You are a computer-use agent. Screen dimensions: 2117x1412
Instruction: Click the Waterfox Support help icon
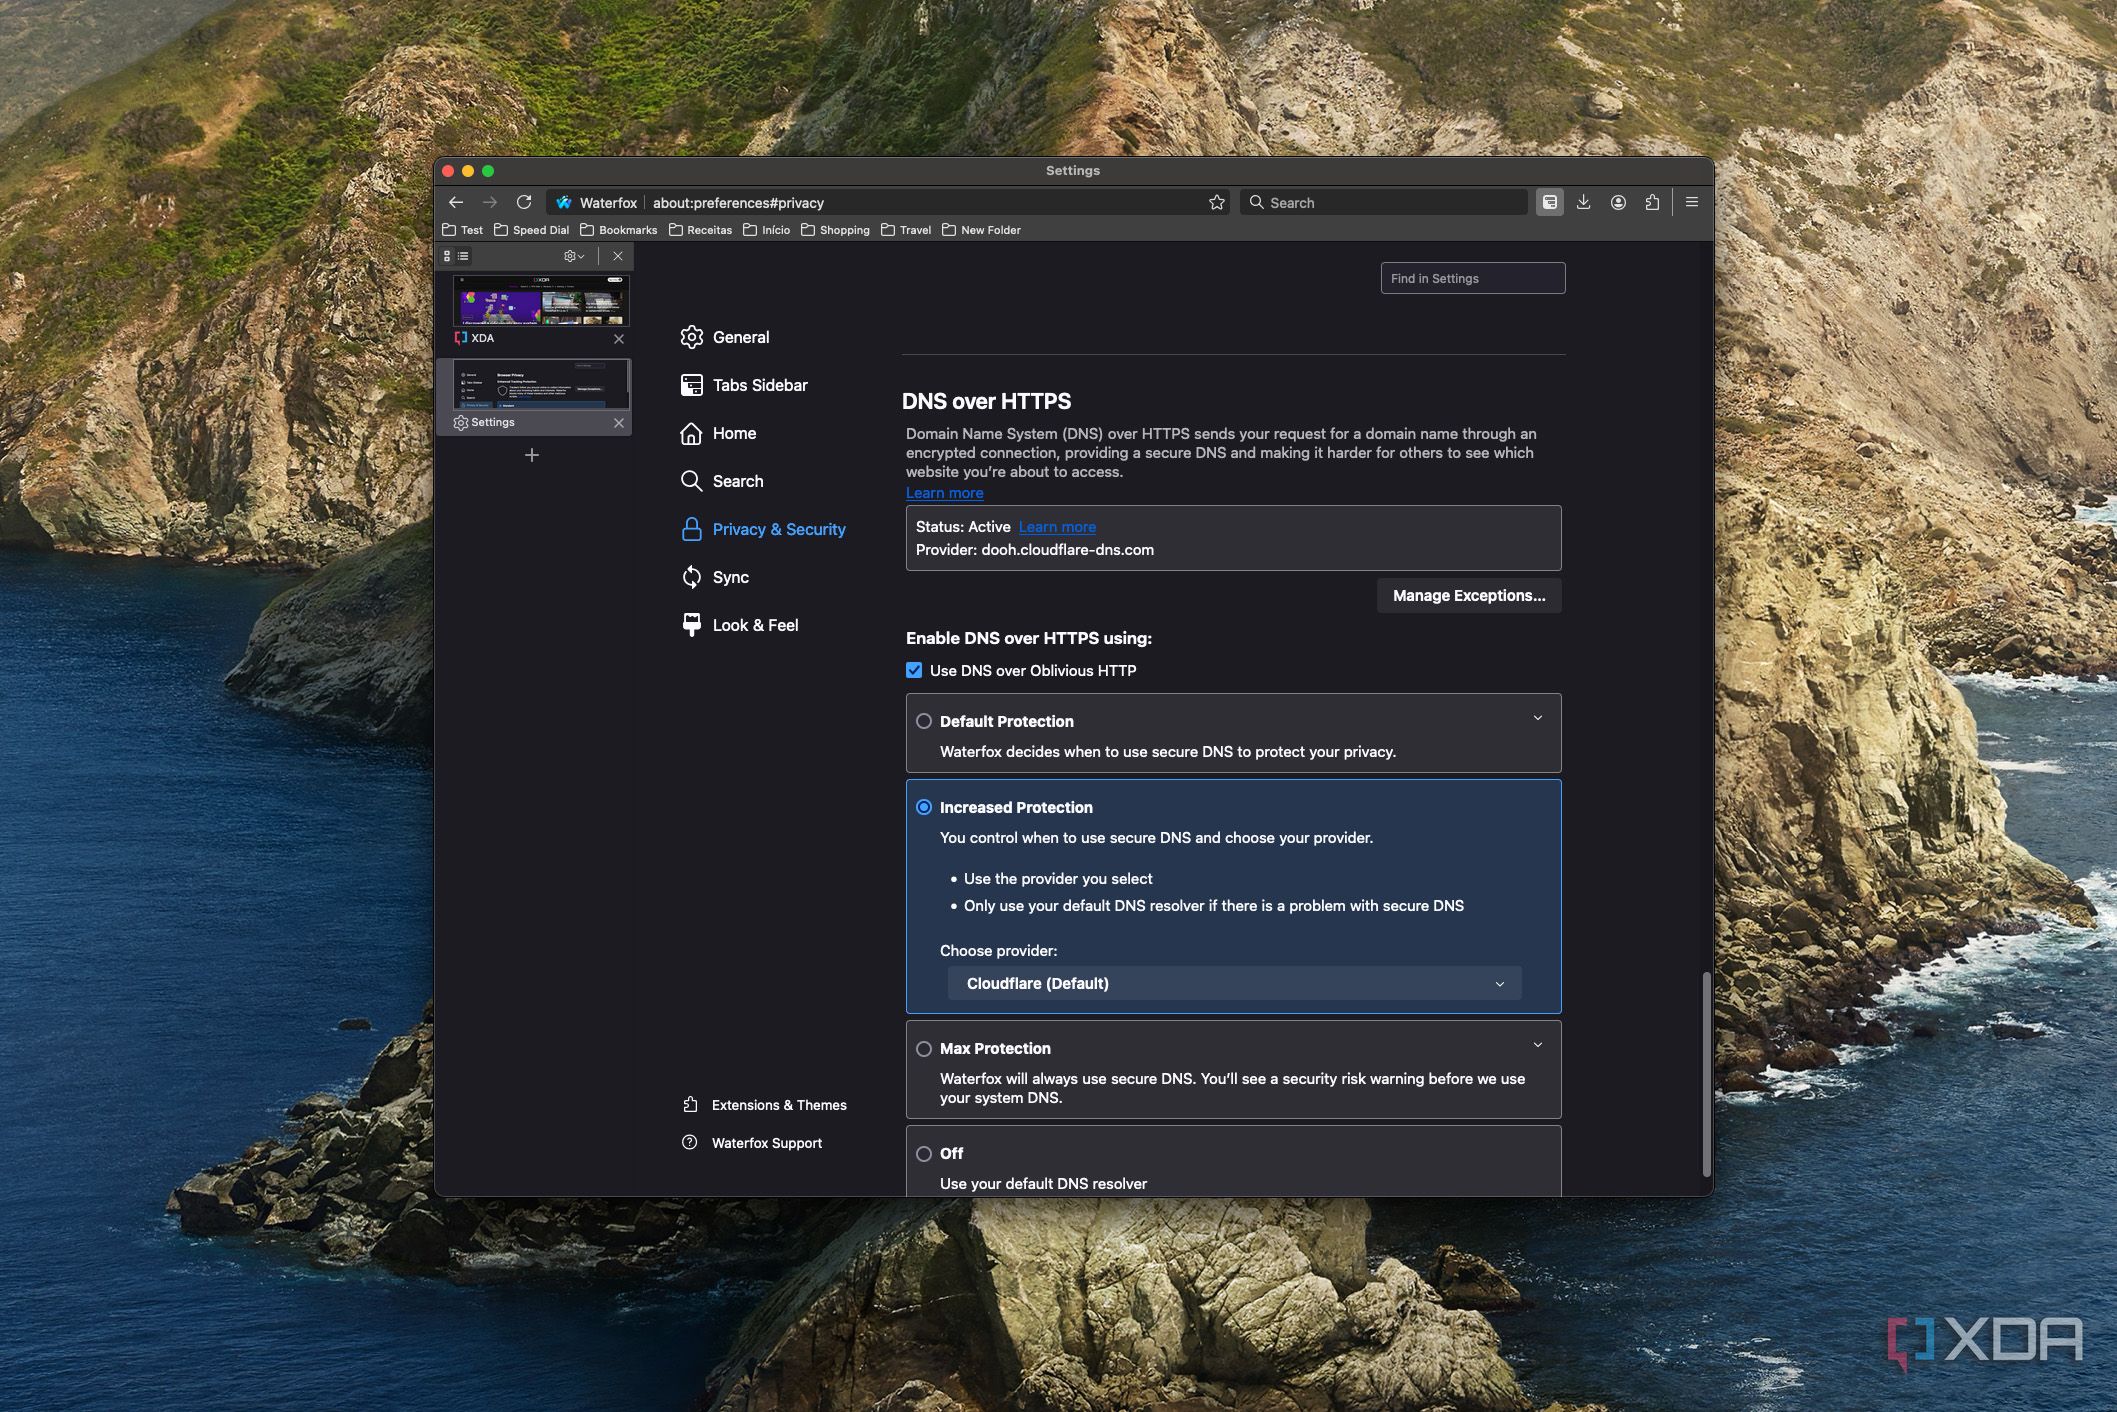click(x=690, y=1143)
